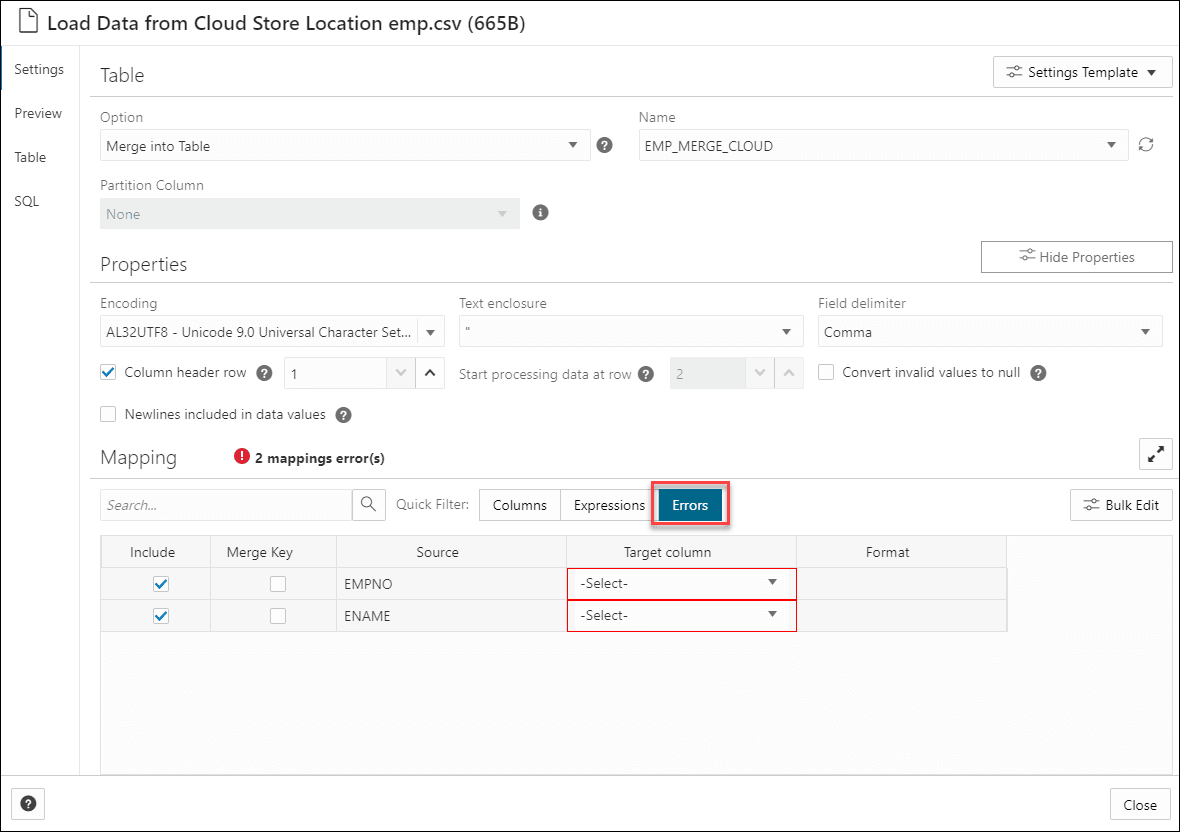Enable Convert invalid values to null

(x=826, y=373)
